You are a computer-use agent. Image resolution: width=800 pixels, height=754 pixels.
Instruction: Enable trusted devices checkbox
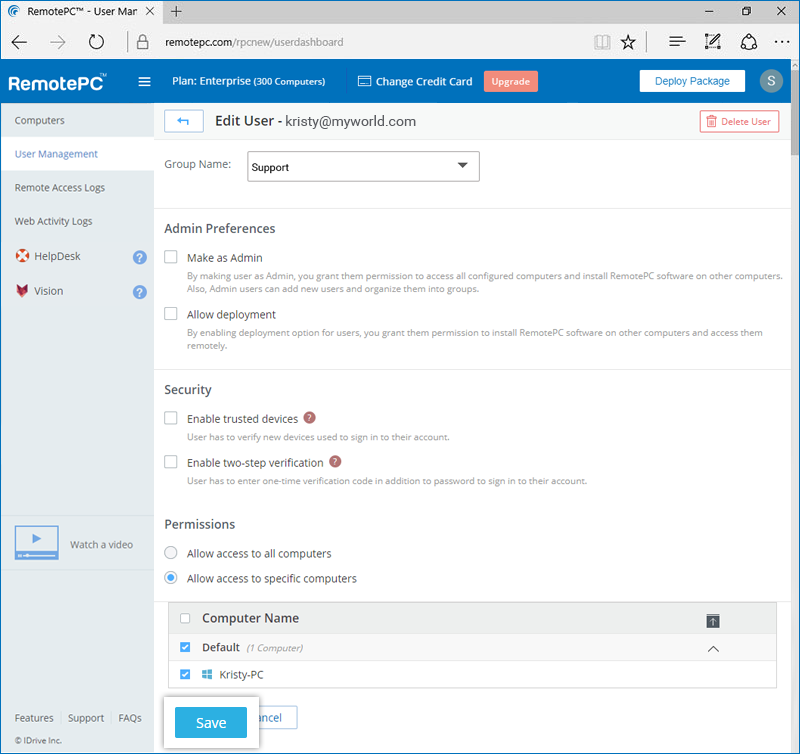pos(170,418)
